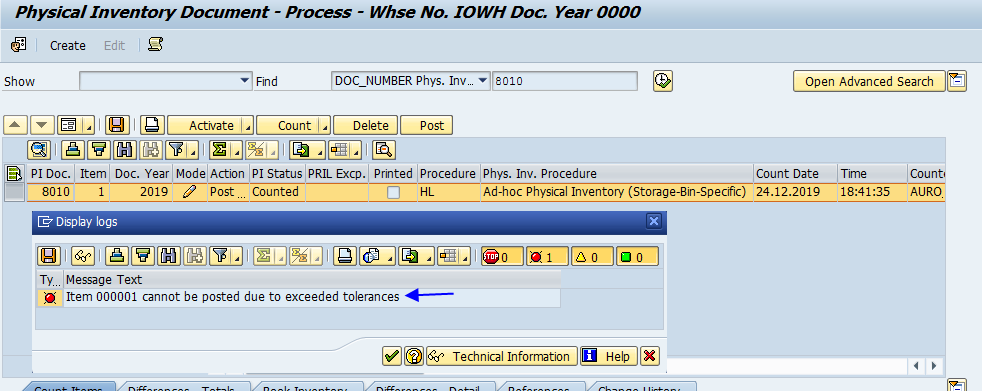The height and width of the screenshot is (391, 982).
Task: Toggle the STOP abort messages filter showing 0
Action: [502, 256]
